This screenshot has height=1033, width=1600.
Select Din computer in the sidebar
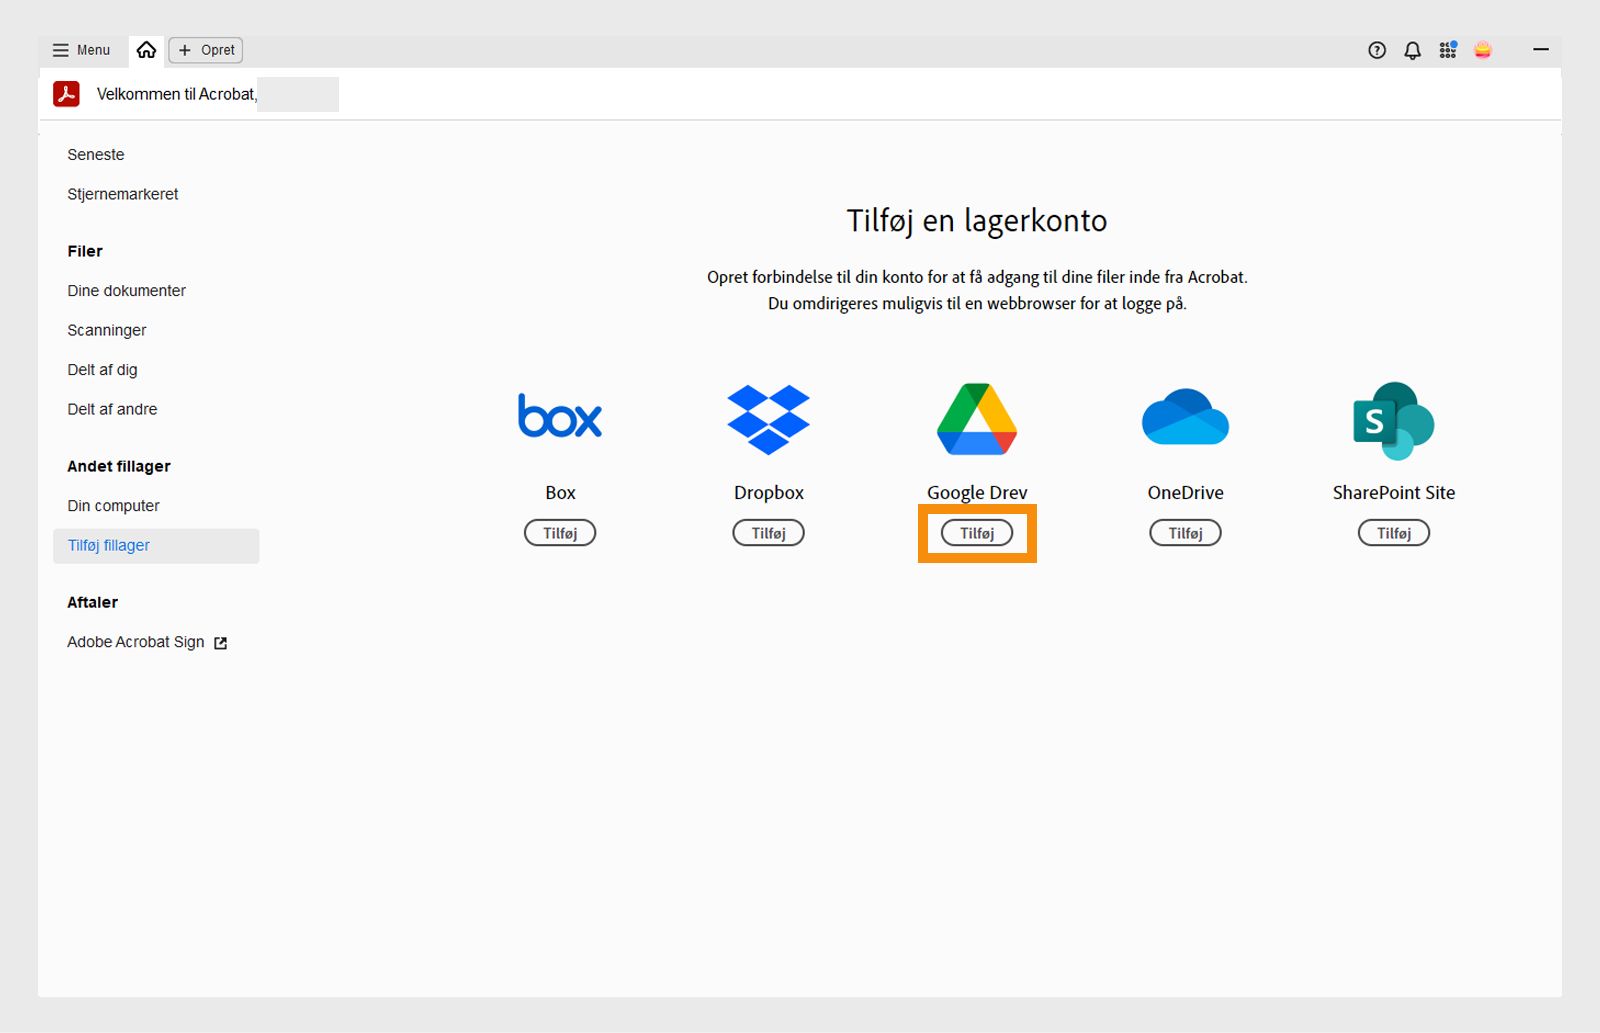[x=113, y=505]
